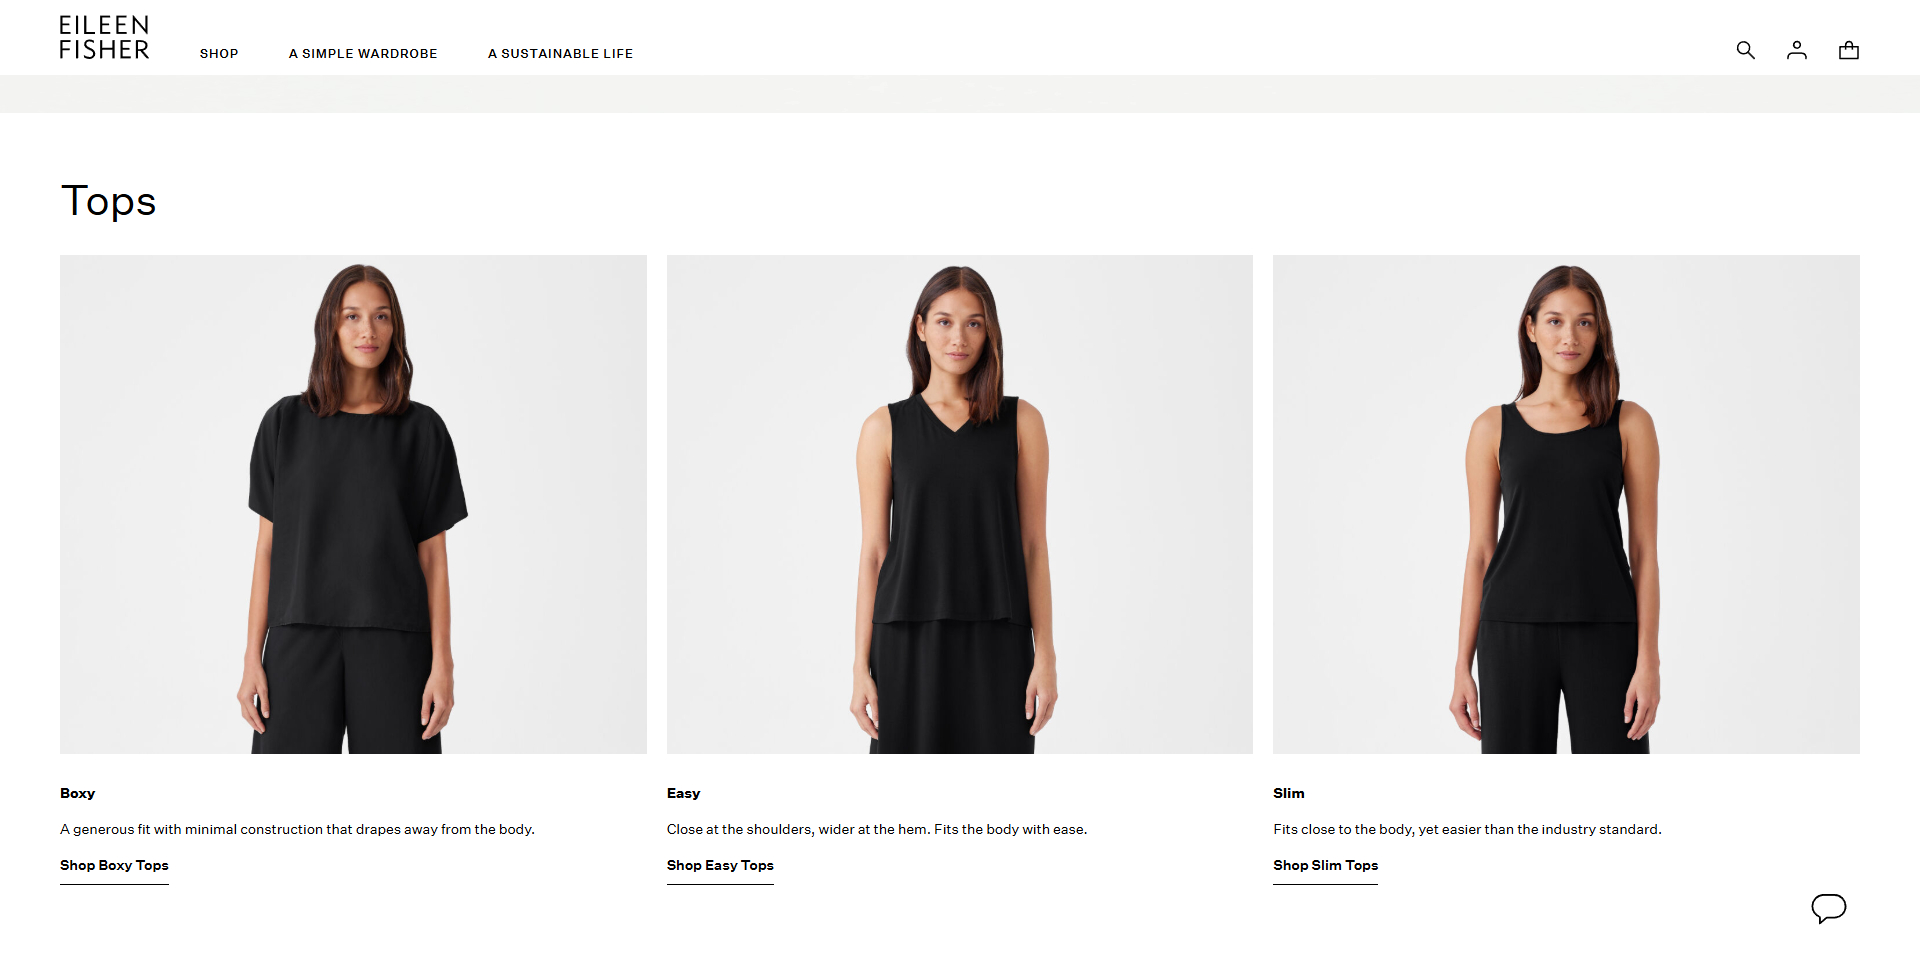The image size is (1920, 953).
Task: Click the Shop Slim Tops link
Action: click(x=1325, y=865)
